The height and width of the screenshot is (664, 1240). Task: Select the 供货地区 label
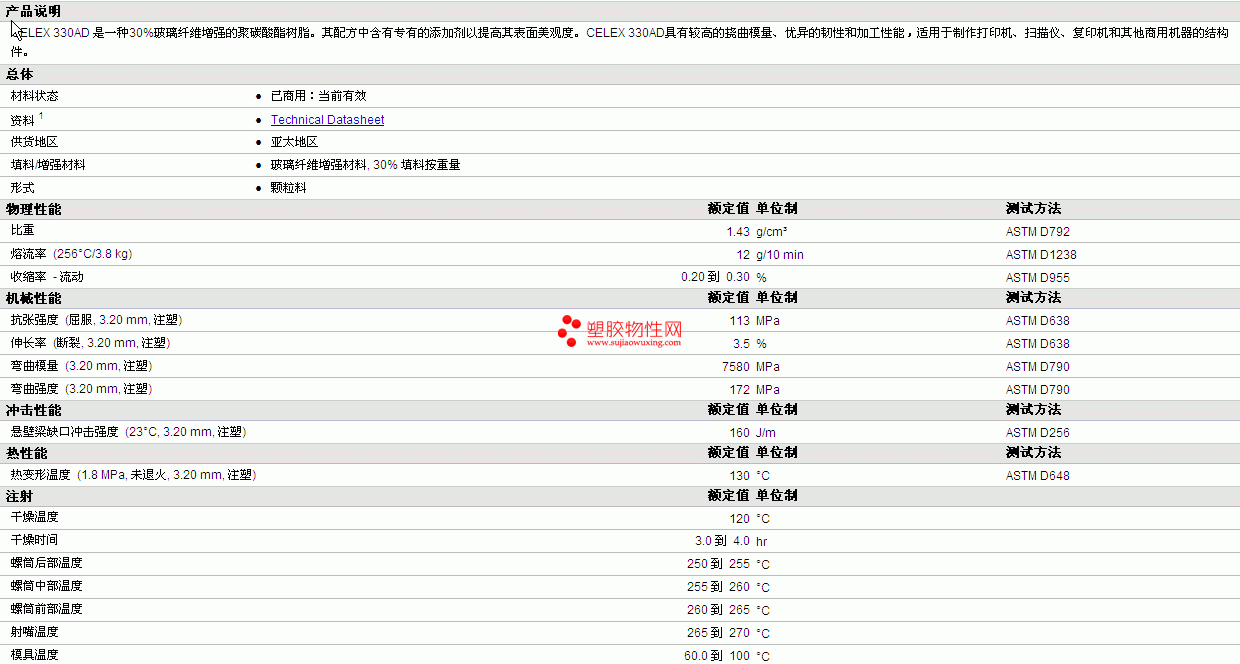34,142
